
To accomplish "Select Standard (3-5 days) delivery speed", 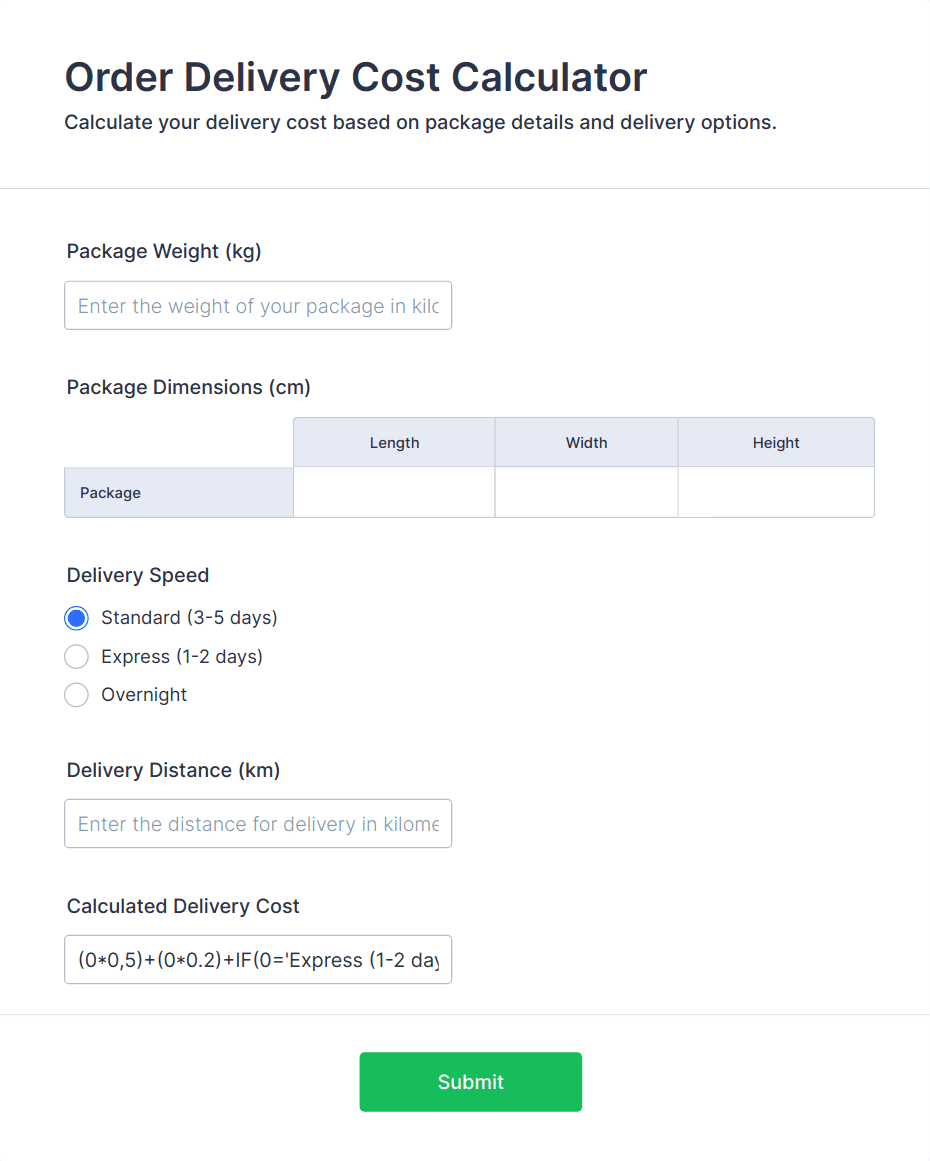I will 77,618.
